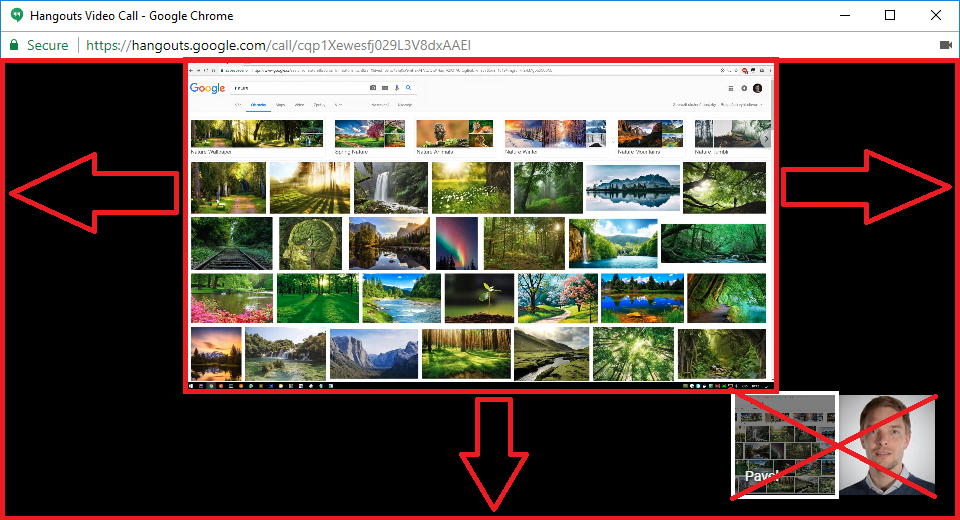Image resolution: width=960 pixels, height=520 pixels.
Task: Minimize the Hangouts Video Call window
Action: (846, 15)
